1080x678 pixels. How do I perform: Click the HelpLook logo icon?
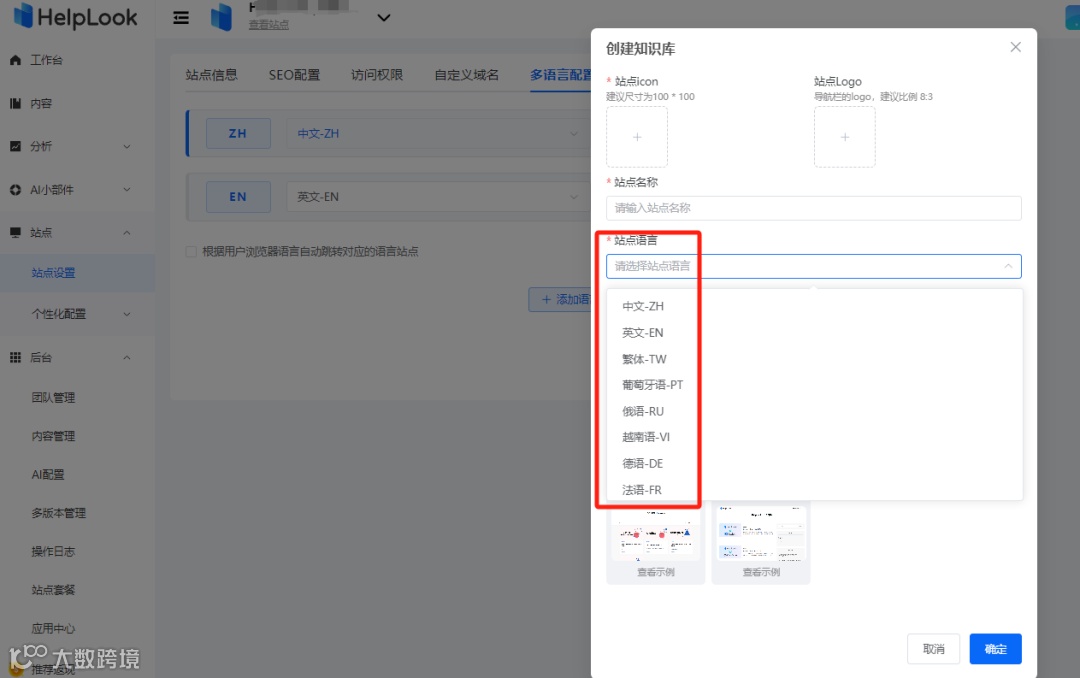pyautogui.click(x=25, y=16)
